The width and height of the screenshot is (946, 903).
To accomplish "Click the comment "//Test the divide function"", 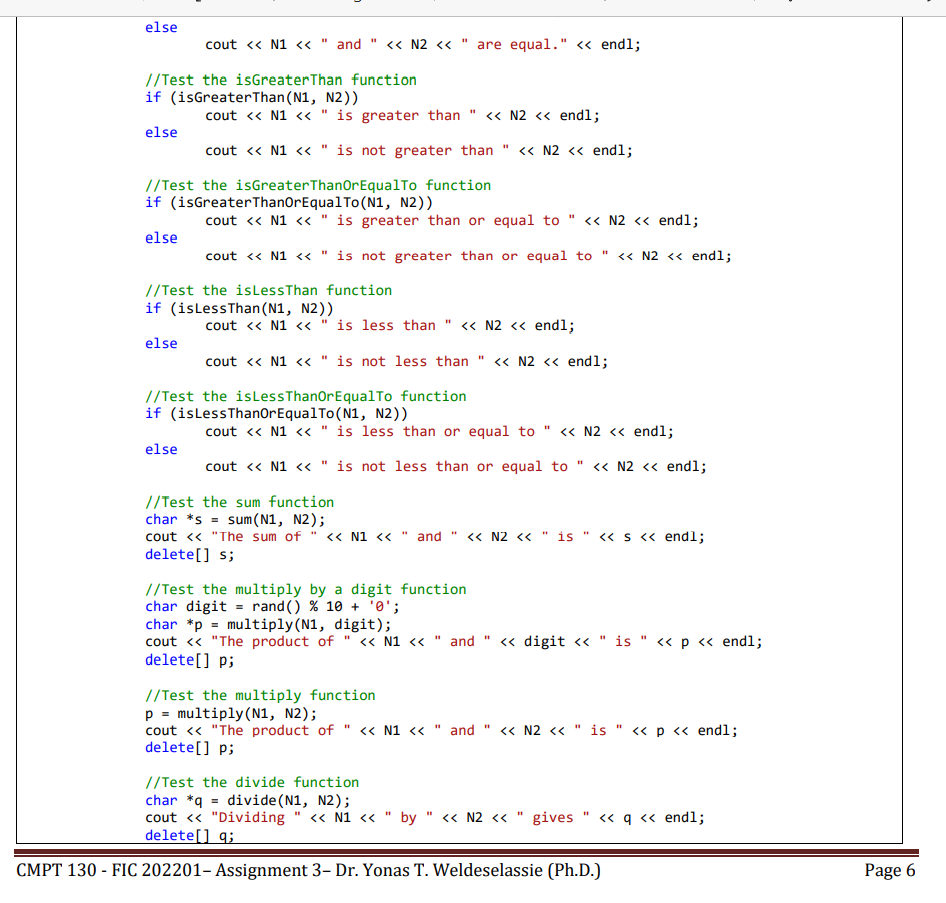I will click(252, 783).
